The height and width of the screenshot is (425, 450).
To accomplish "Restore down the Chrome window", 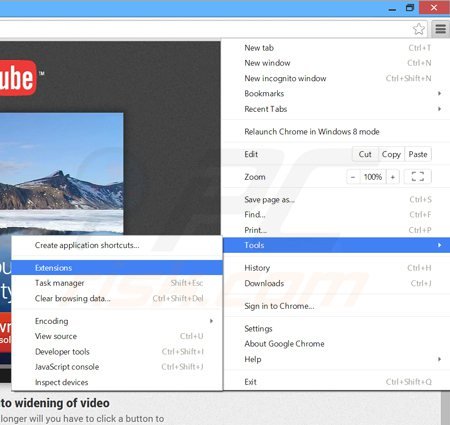I will pos(410,8).
